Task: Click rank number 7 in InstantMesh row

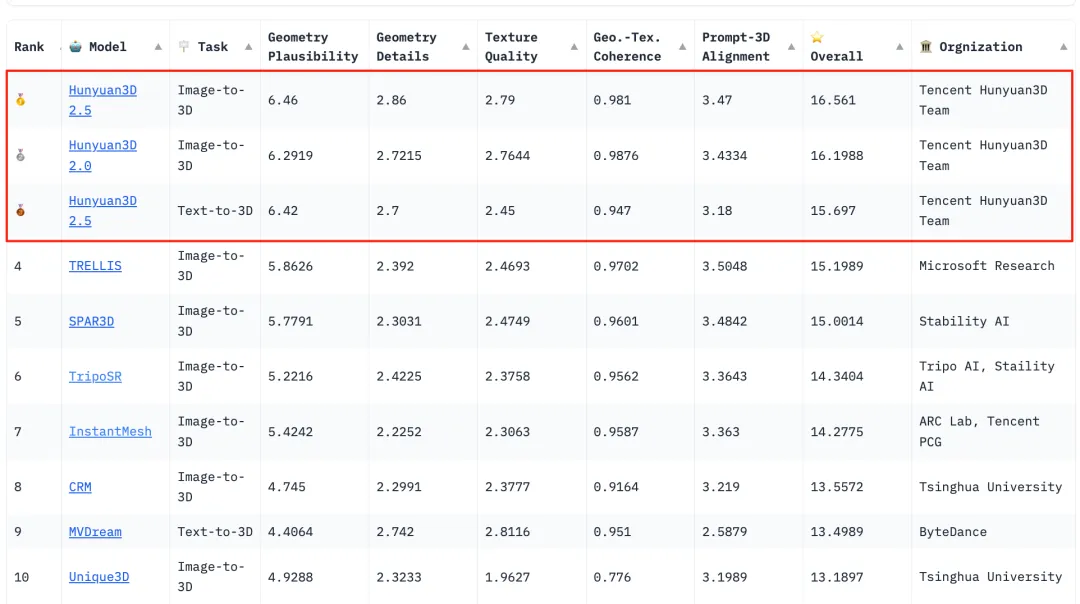Action: tap(18, 432)
